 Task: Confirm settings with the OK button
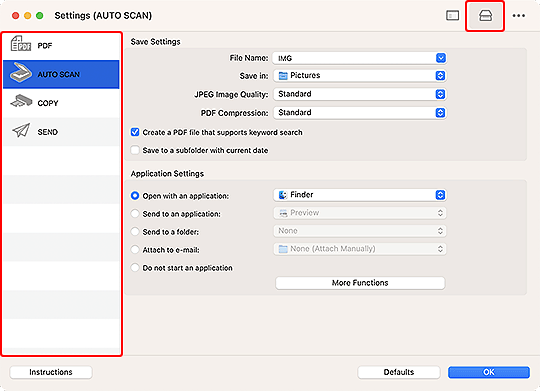pyautogui.click(x=489, y=372)
